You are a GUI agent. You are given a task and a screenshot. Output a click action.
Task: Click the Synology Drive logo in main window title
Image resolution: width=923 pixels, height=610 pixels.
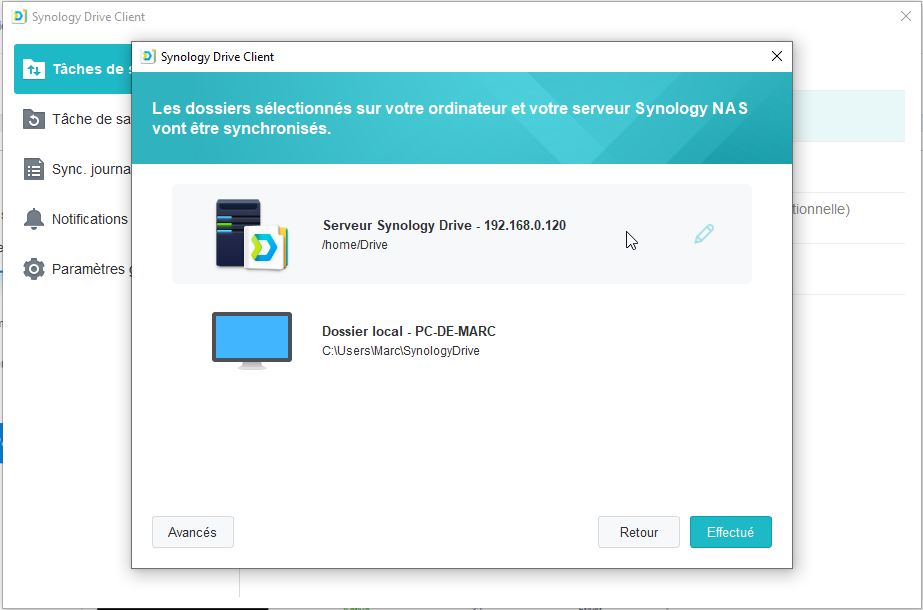tap(19, 16)
